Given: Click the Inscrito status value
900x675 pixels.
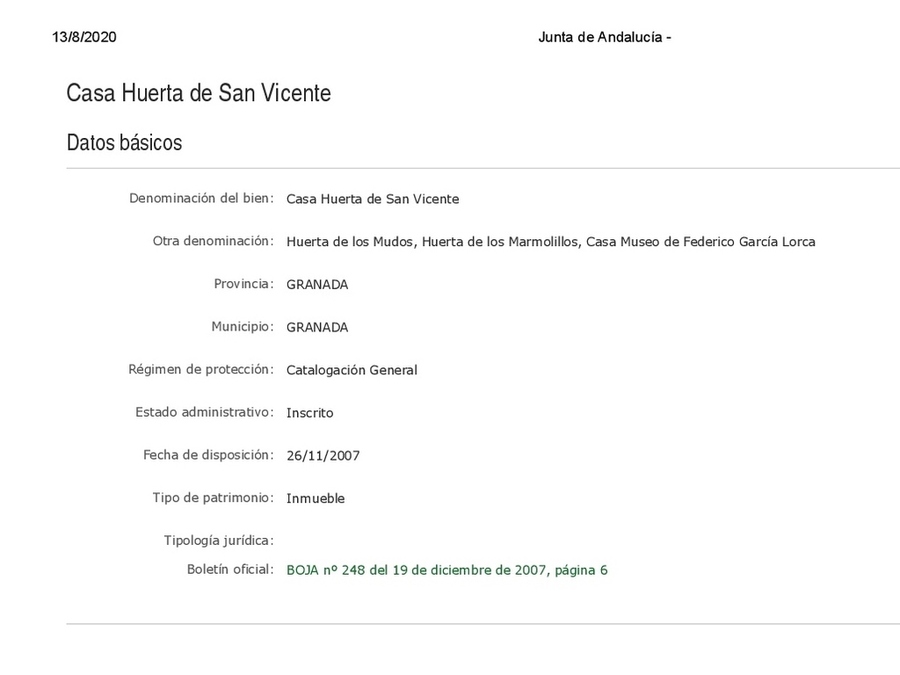Looking at the screenshot, I should point(309,413).
